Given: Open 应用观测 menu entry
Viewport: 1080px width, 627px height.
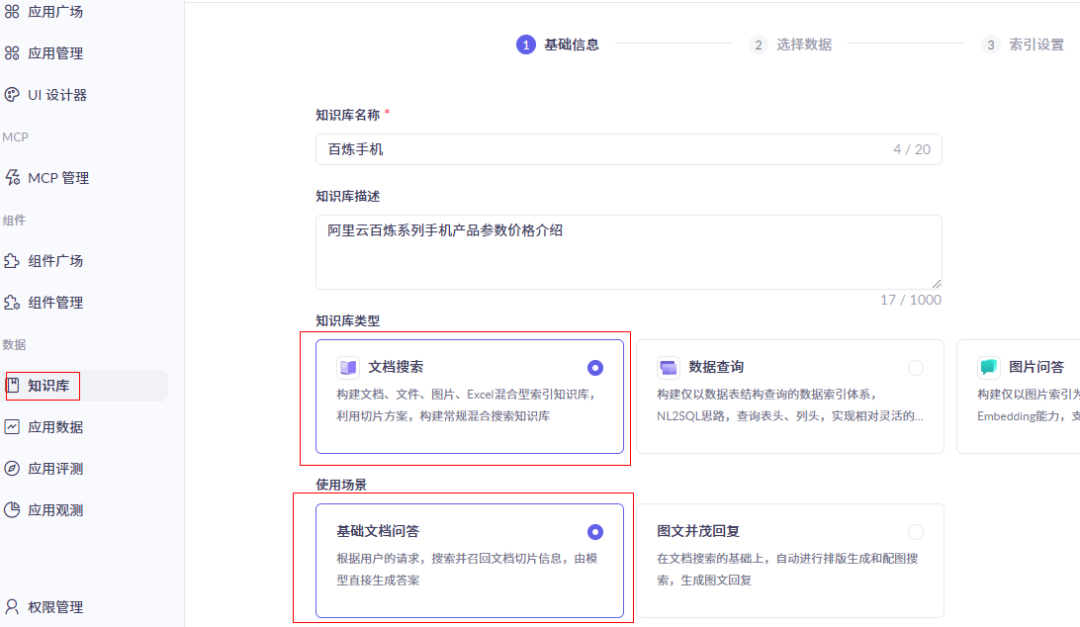Looking at the screenshot, I should [x=56, y=511].
